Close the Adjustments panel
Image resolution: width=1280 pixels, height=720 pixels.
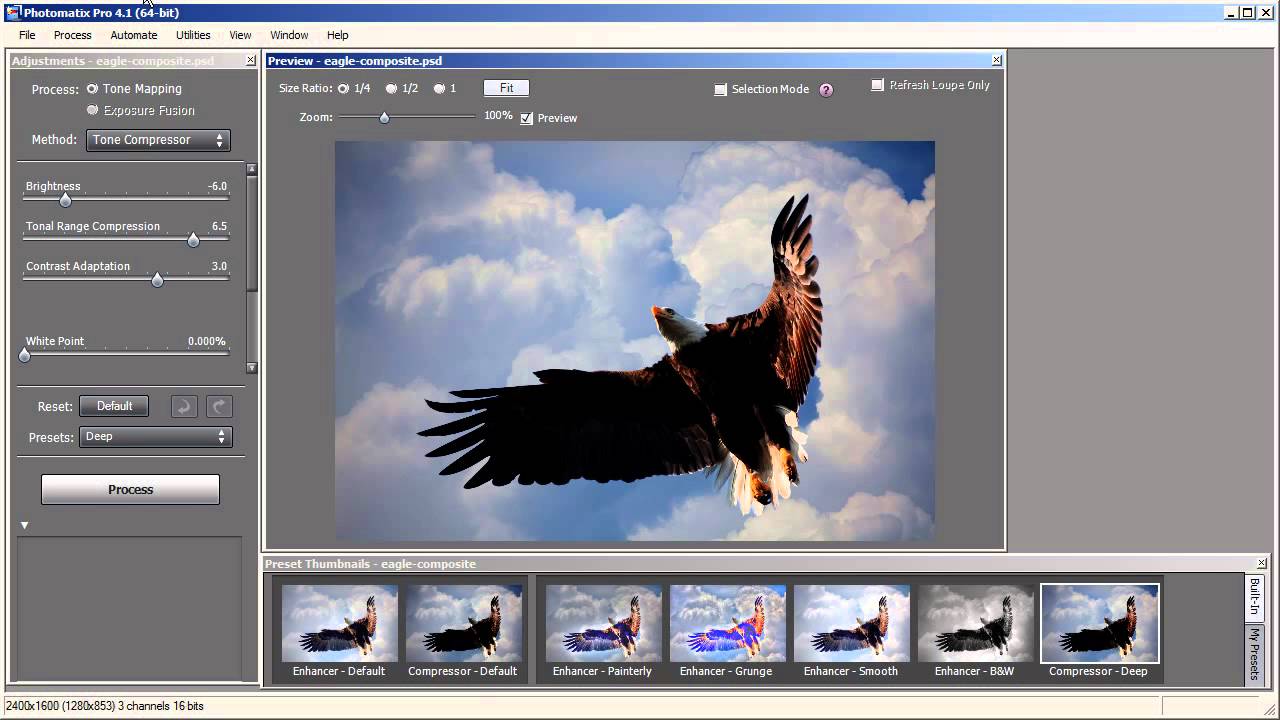[250, 61]
